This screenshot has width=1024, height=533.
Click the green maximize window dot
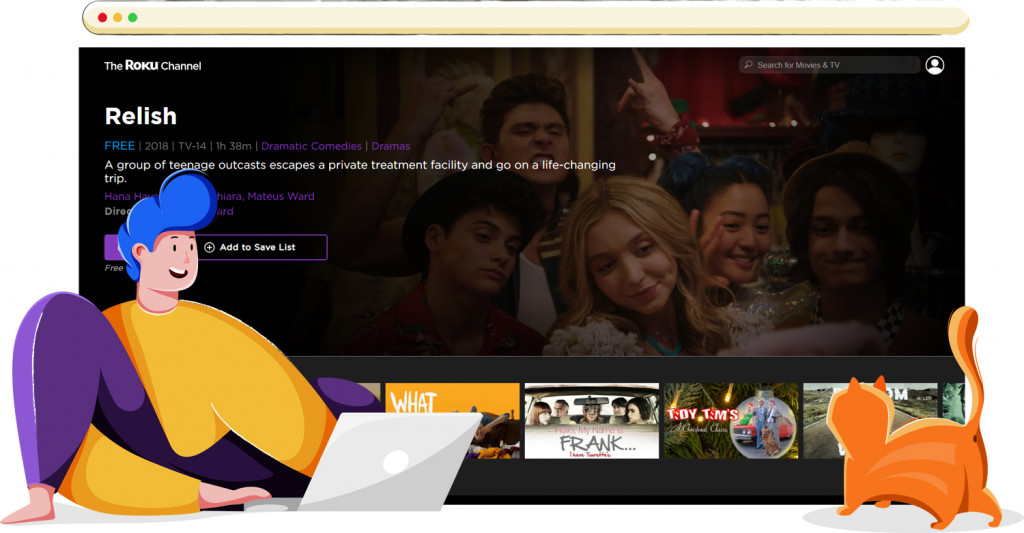click(x=133, y=18)
